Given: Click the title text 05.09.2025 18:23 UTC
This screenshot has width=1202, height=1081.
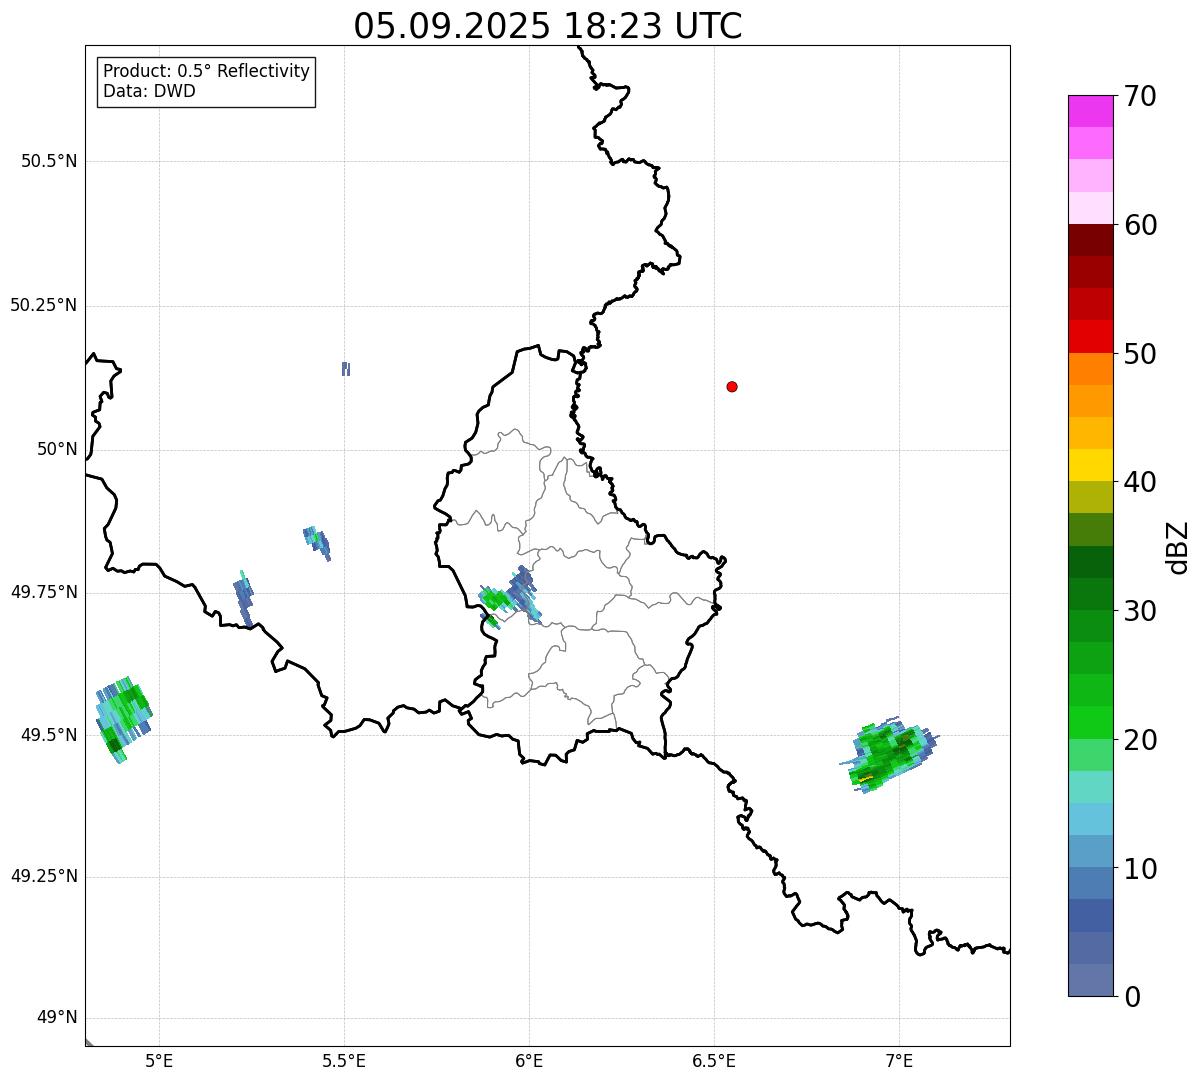Looking at the screenshot, I should (548, 26).
